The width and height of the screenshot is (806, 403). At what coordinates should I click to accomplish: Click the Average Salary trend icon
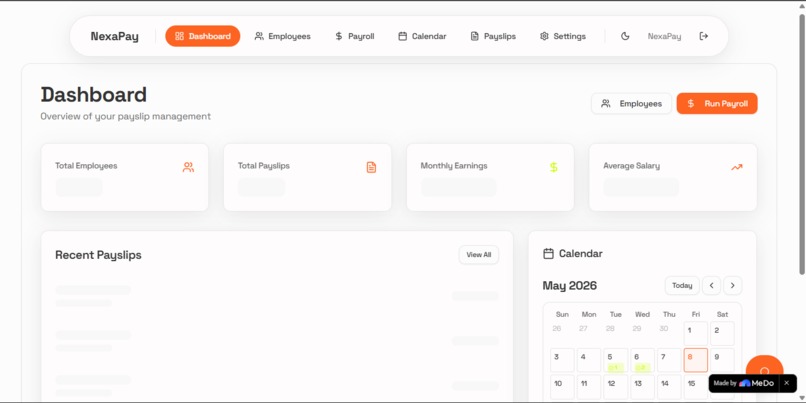tap(737, 167)
